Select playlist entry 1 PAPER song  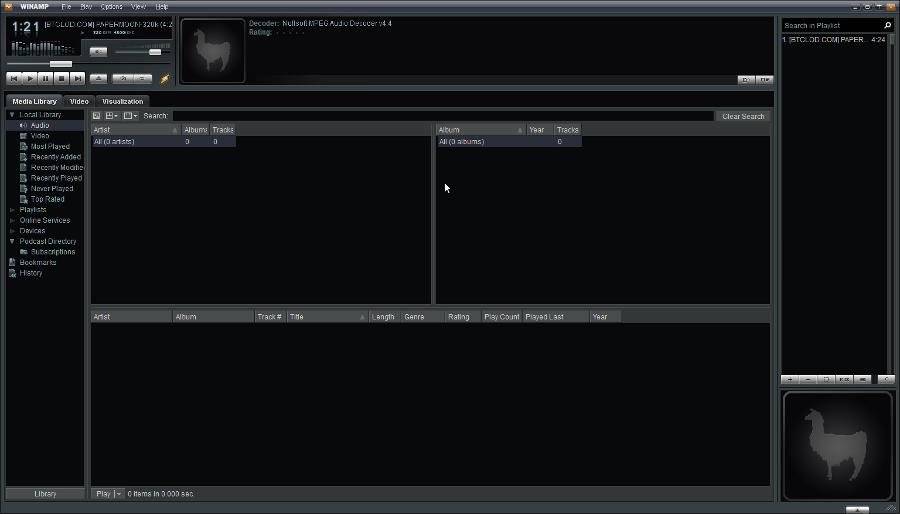pos(834,40)
